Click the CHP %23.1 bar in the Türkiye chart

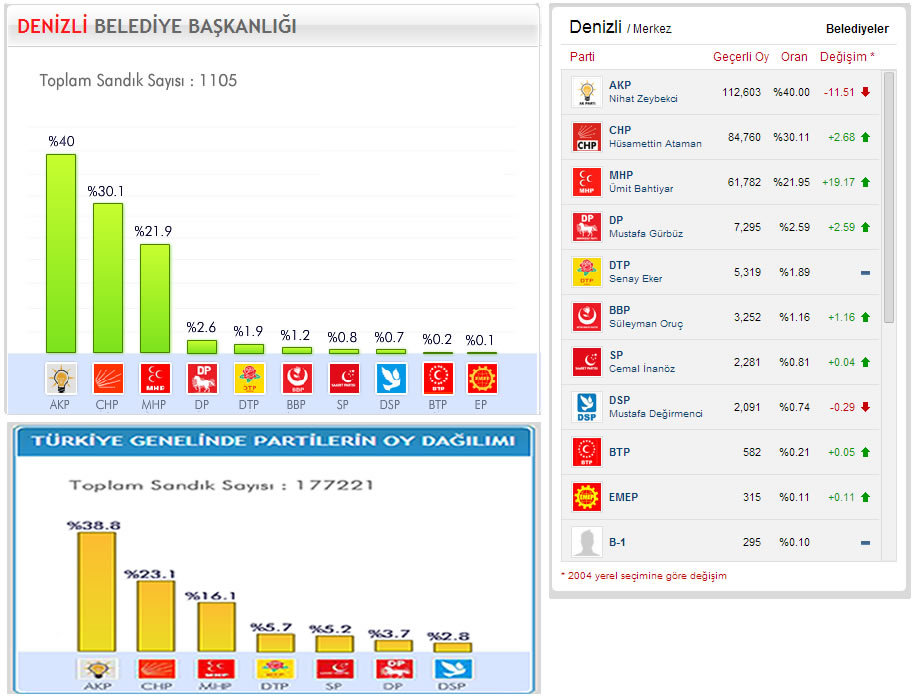pyautogui.click(x=156, y=616)
